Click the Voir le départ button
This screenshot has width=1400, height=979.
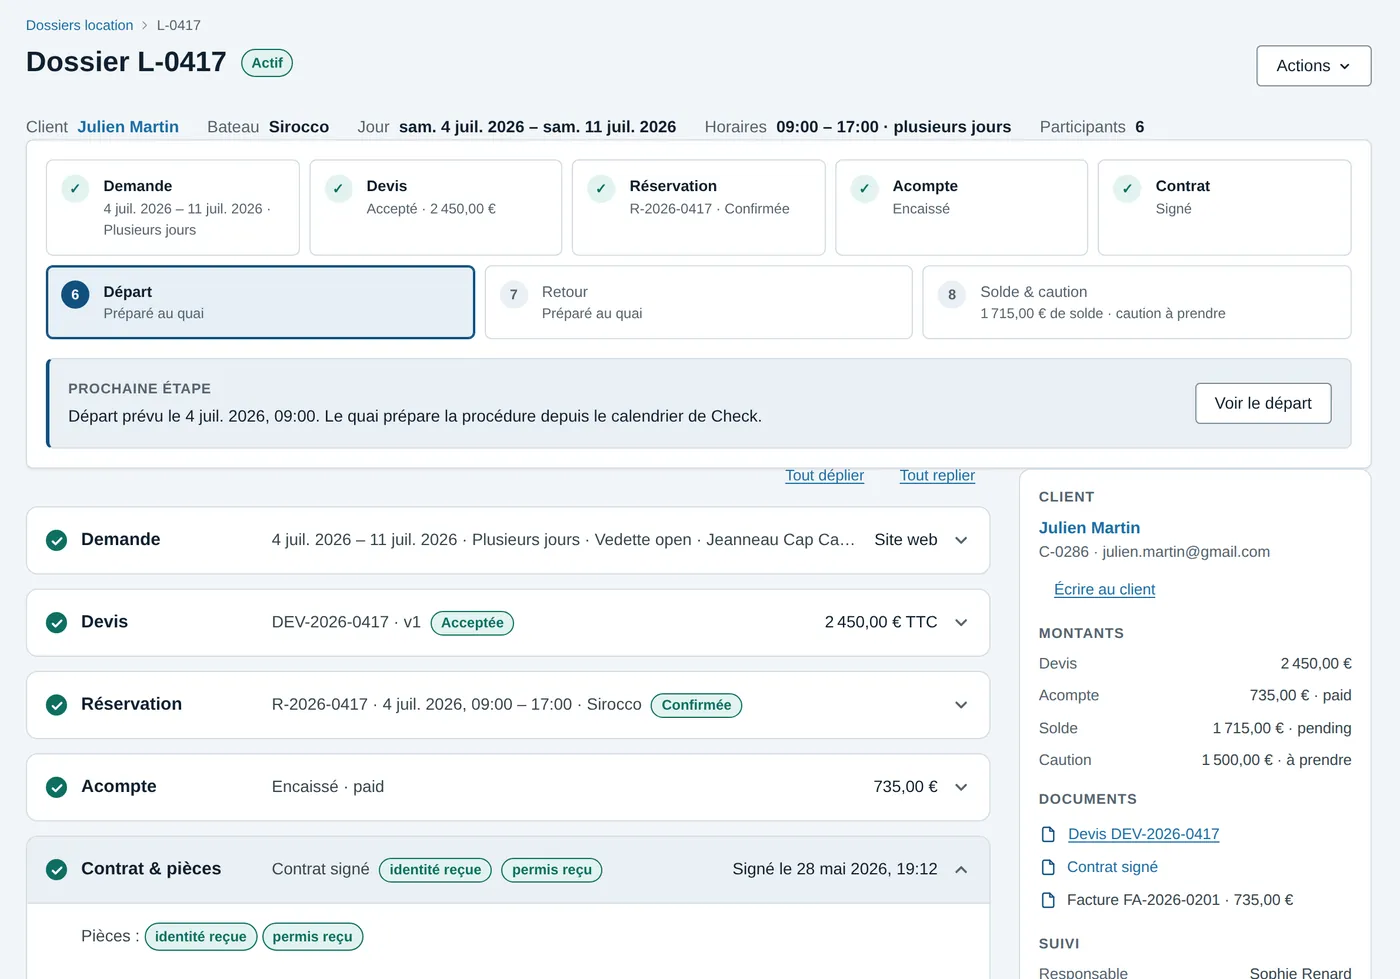coord(1263,403)
